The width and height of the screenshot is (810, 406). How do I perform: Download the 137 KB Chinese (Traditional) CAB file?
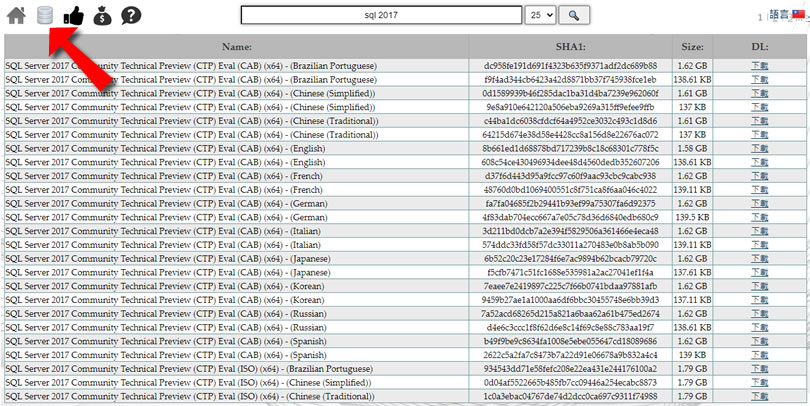(759, 135)
